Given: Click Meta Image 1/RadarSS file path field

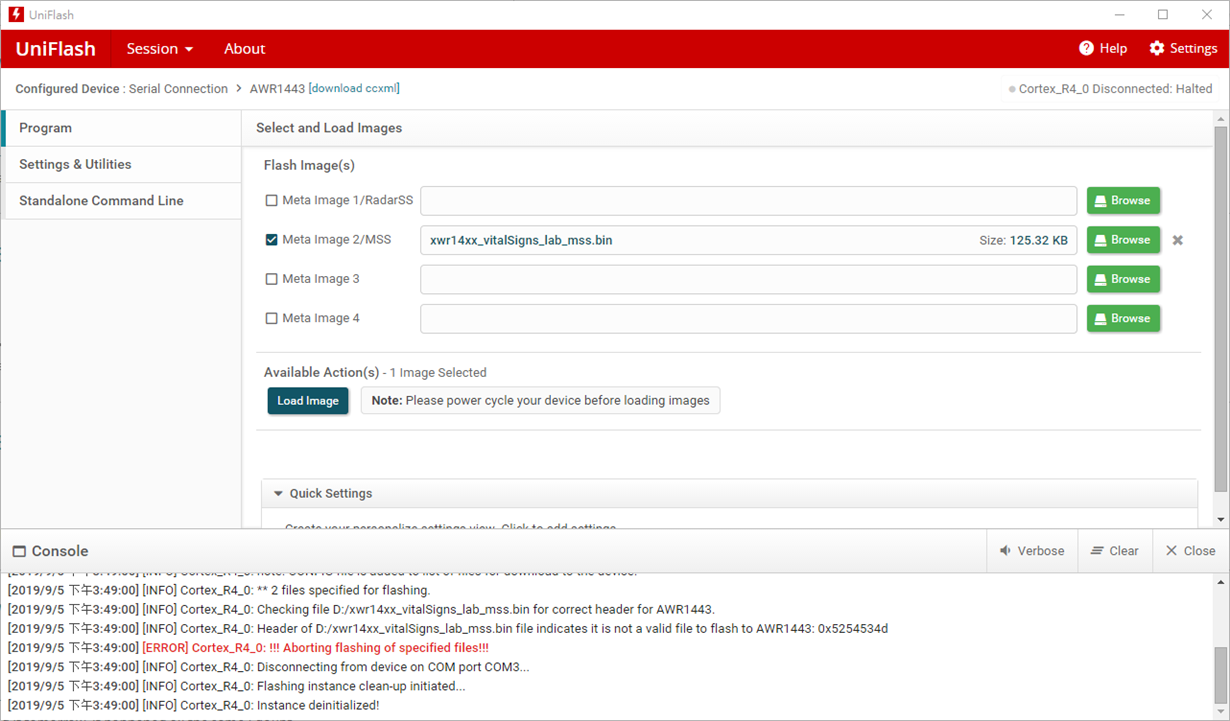Looking at the screenshot, I should click(748, 200).
